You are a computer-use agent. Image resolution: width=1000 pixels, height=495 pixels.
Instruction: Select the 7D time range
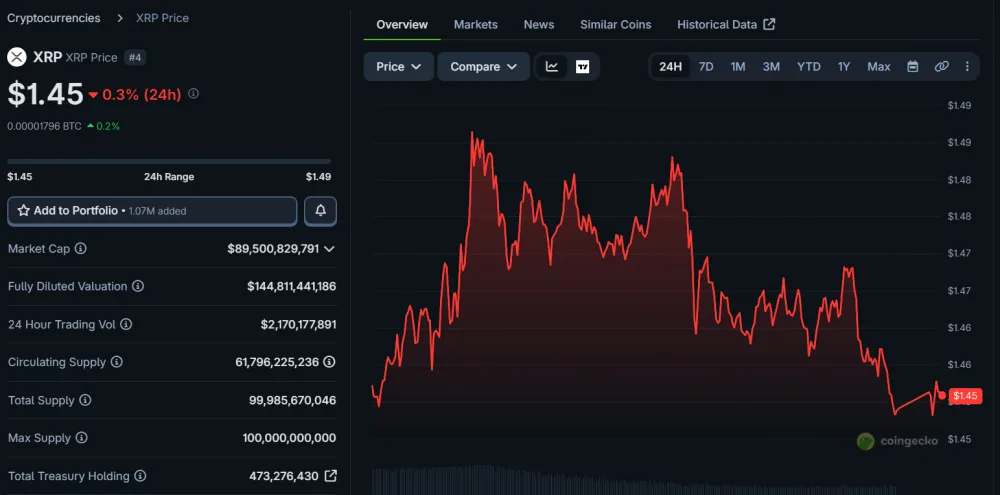pos(706,66)
